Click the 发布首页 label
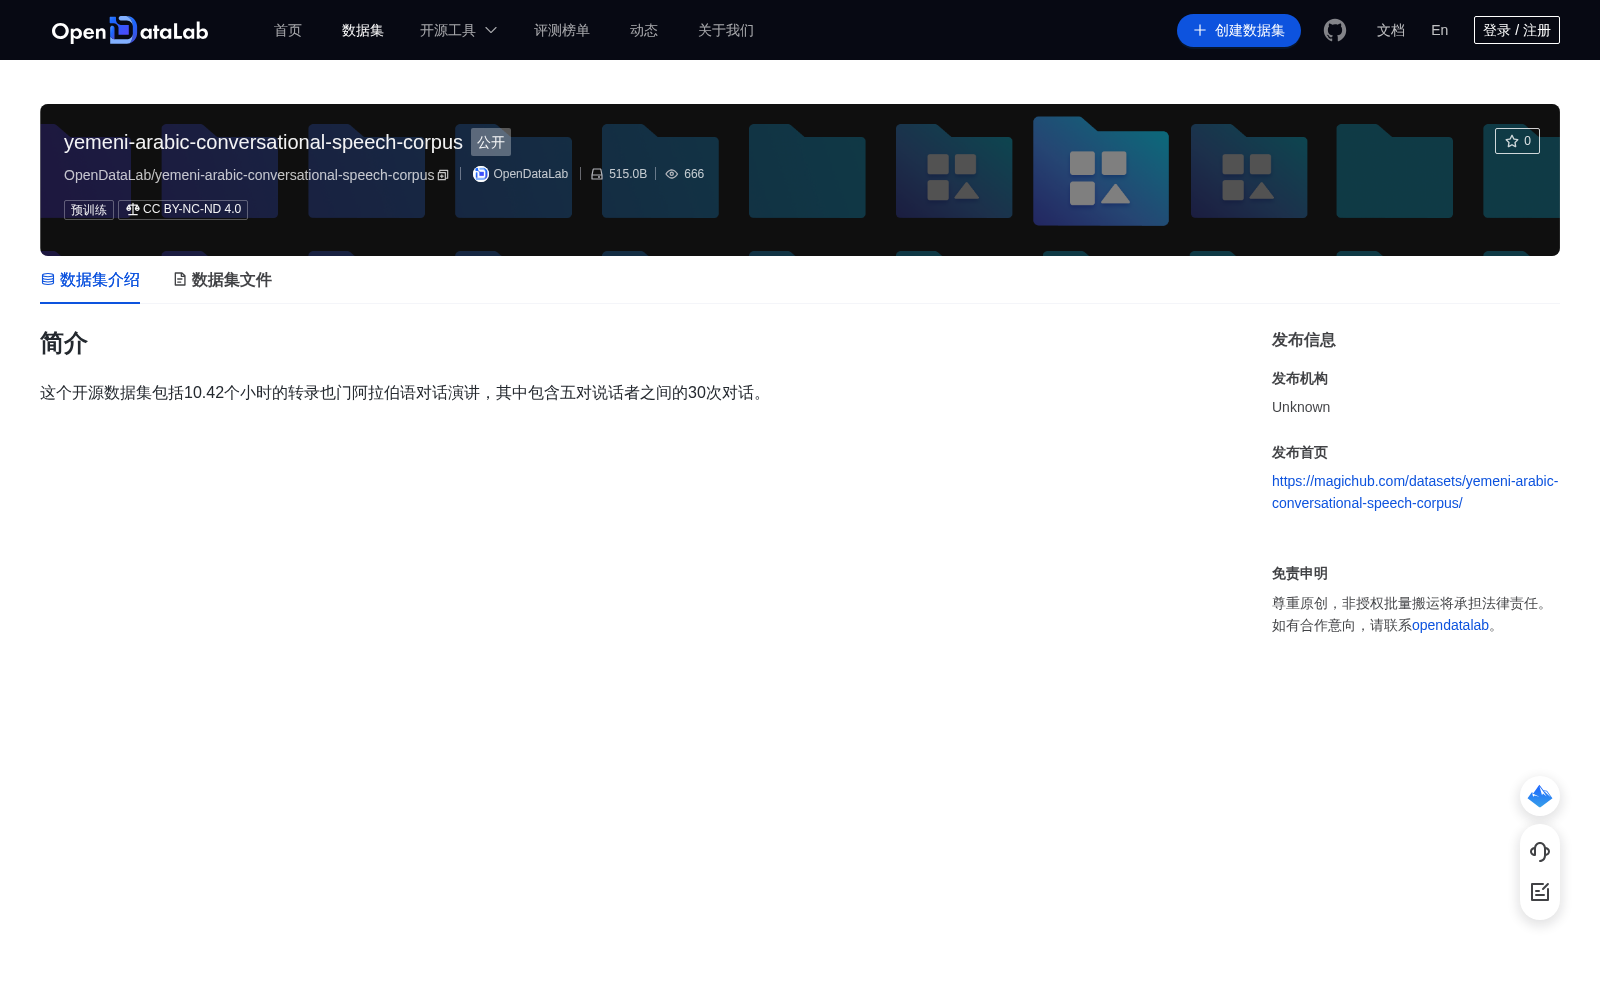1600x1000 pixels. click(1300, 452)
